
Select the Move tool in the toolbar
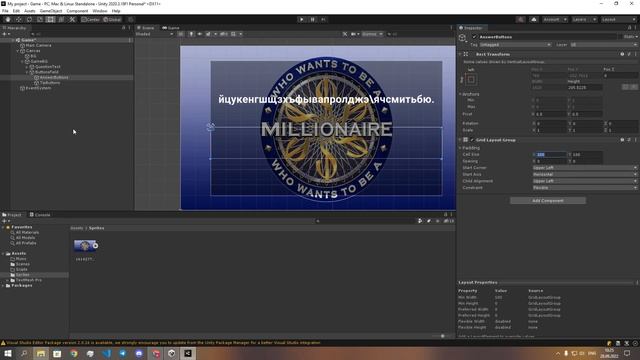(x=18, y=19)
